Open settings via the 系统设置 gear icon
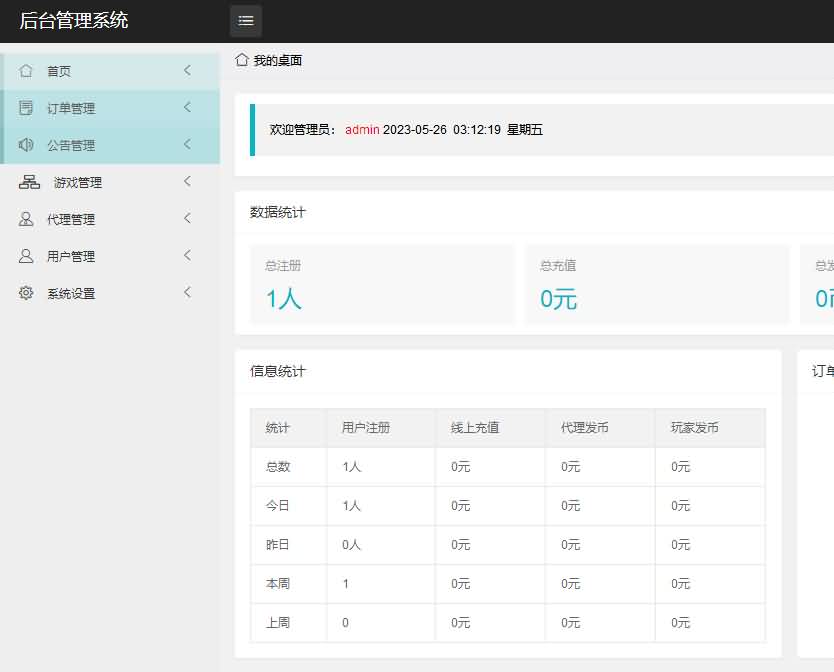The image size is (834, 672). coord(26,292)
